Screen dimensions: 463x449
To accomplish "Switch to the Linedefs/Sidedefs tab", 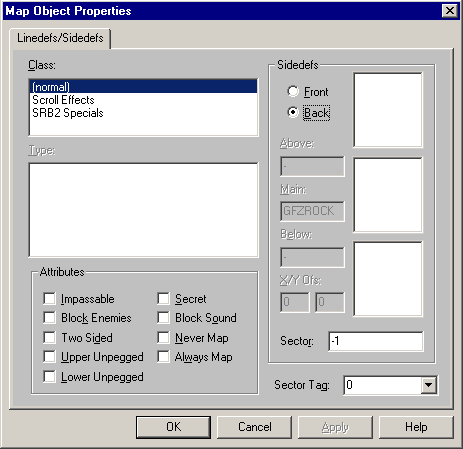I will (60, 38).
